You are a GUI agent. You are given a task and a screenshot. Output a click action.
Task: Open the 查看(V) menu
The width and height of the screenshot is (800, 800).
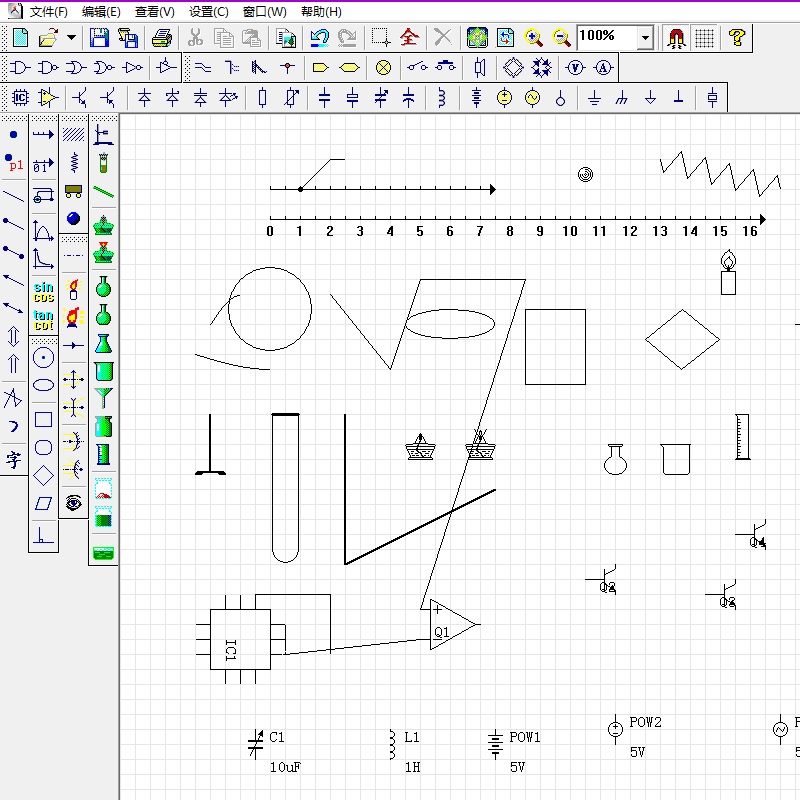click(x=155, y=11)
